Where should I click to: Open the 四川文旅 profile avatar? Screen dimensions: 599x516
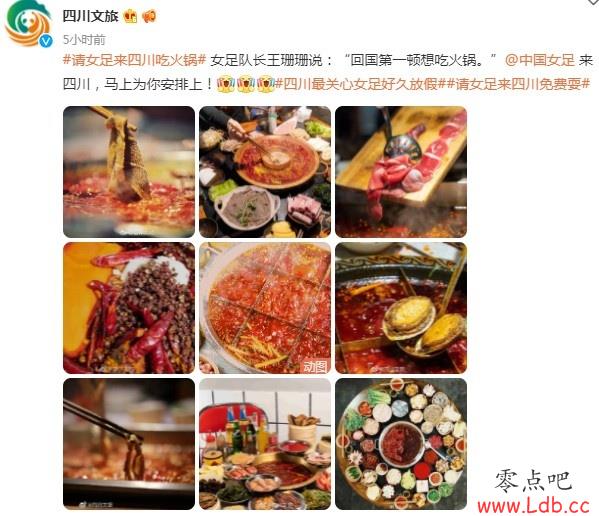point(28,23)
